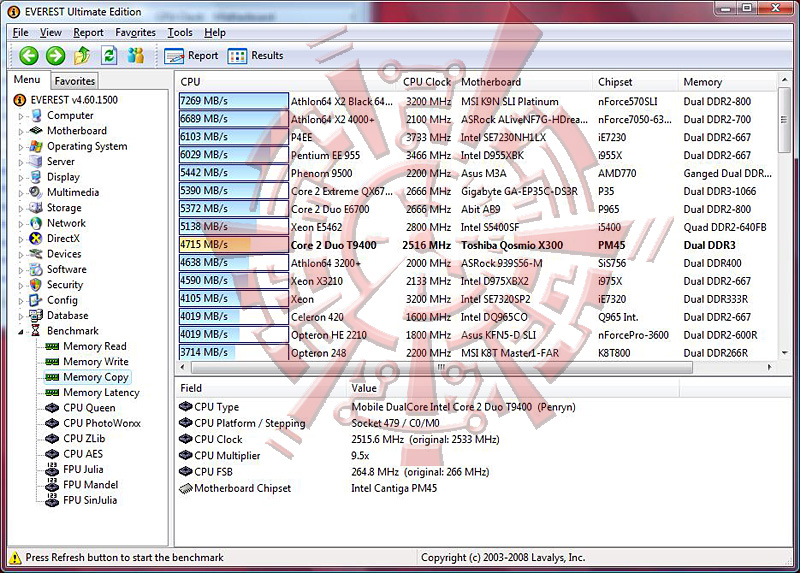
Task: Click the Storage icon in the tree
Action: (x=36, y=208)
